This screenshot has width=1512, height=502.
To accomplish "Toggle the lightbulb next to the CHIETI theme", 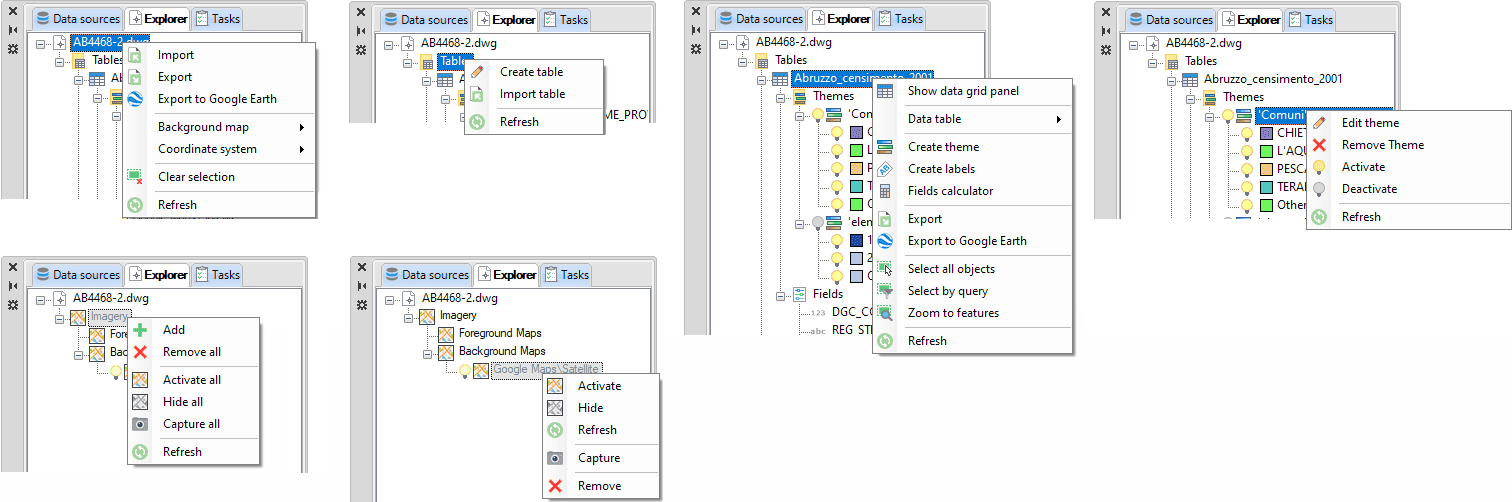I will click(1246, 133).
